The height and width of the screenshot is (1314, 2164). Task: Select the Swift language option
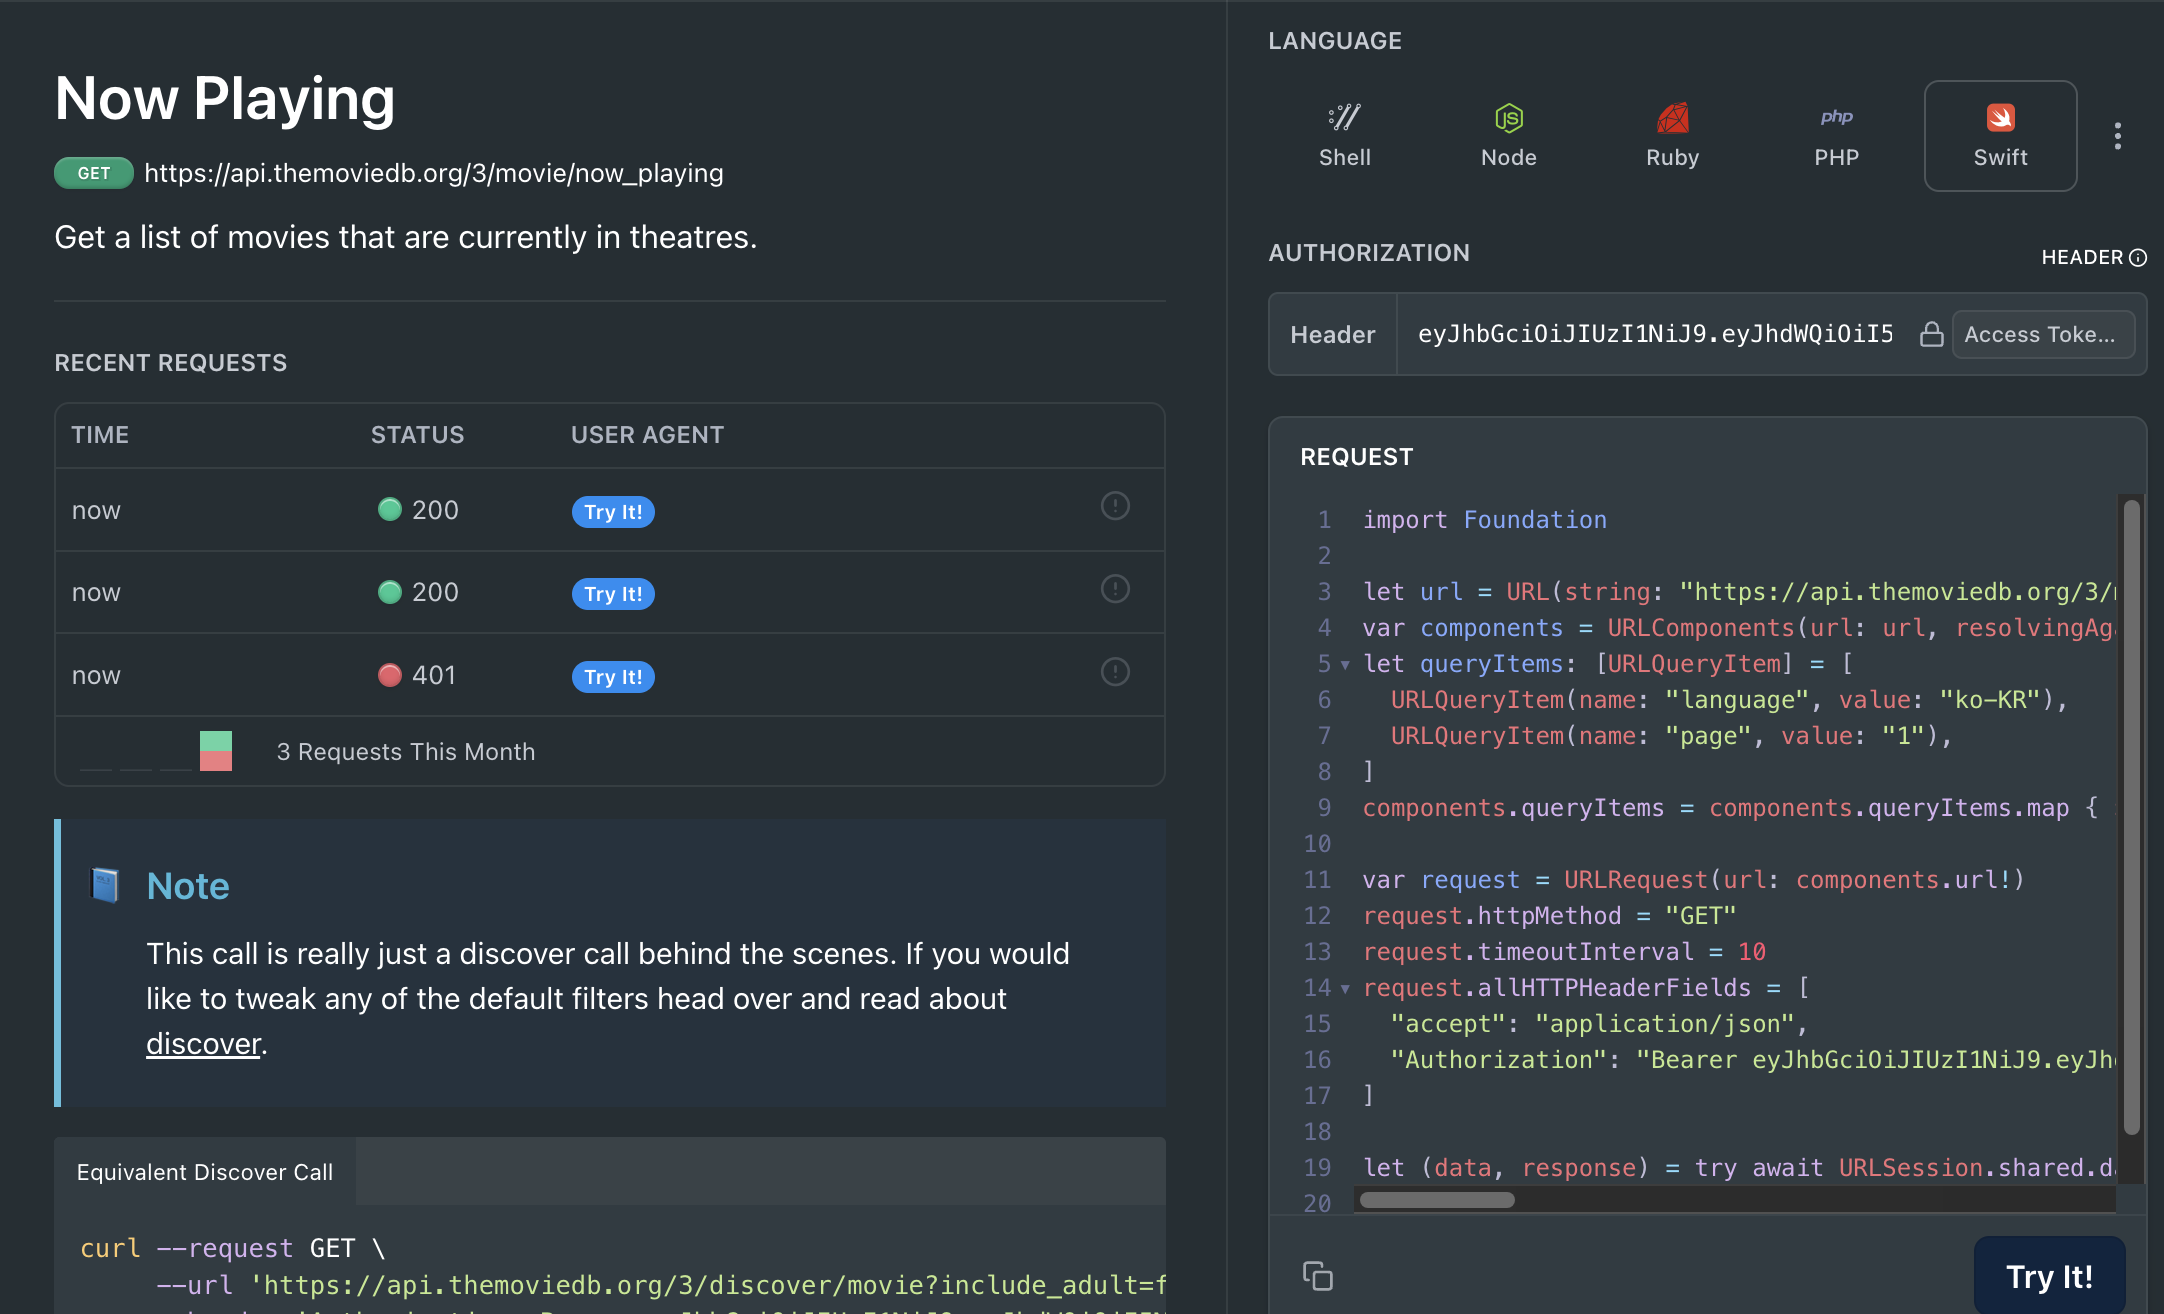[x=2000, y=136]
